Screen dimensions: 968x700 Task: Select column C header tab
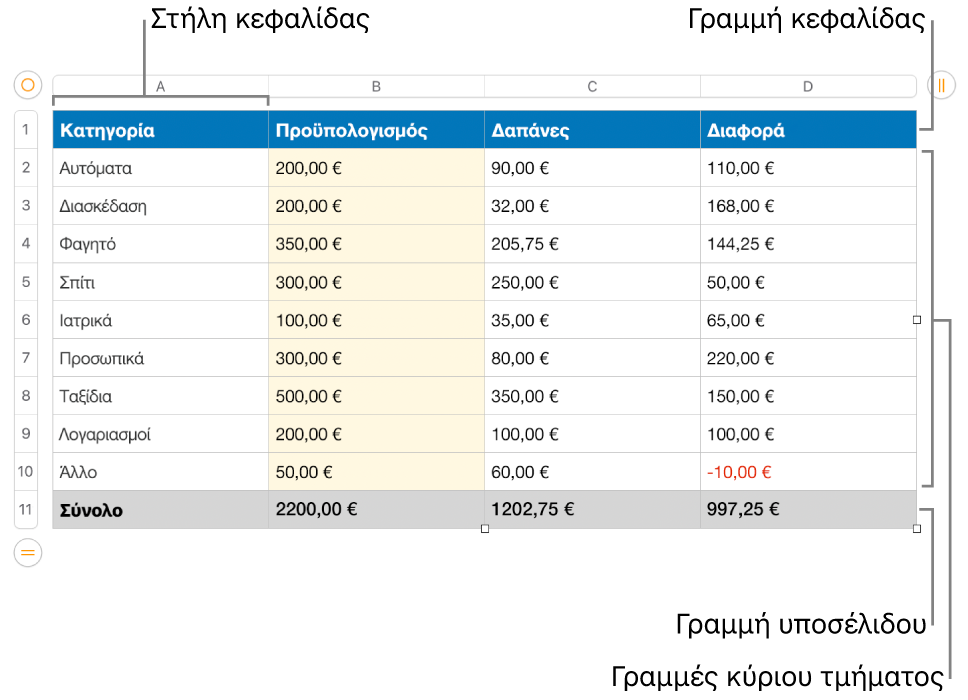tap(592, 86)
